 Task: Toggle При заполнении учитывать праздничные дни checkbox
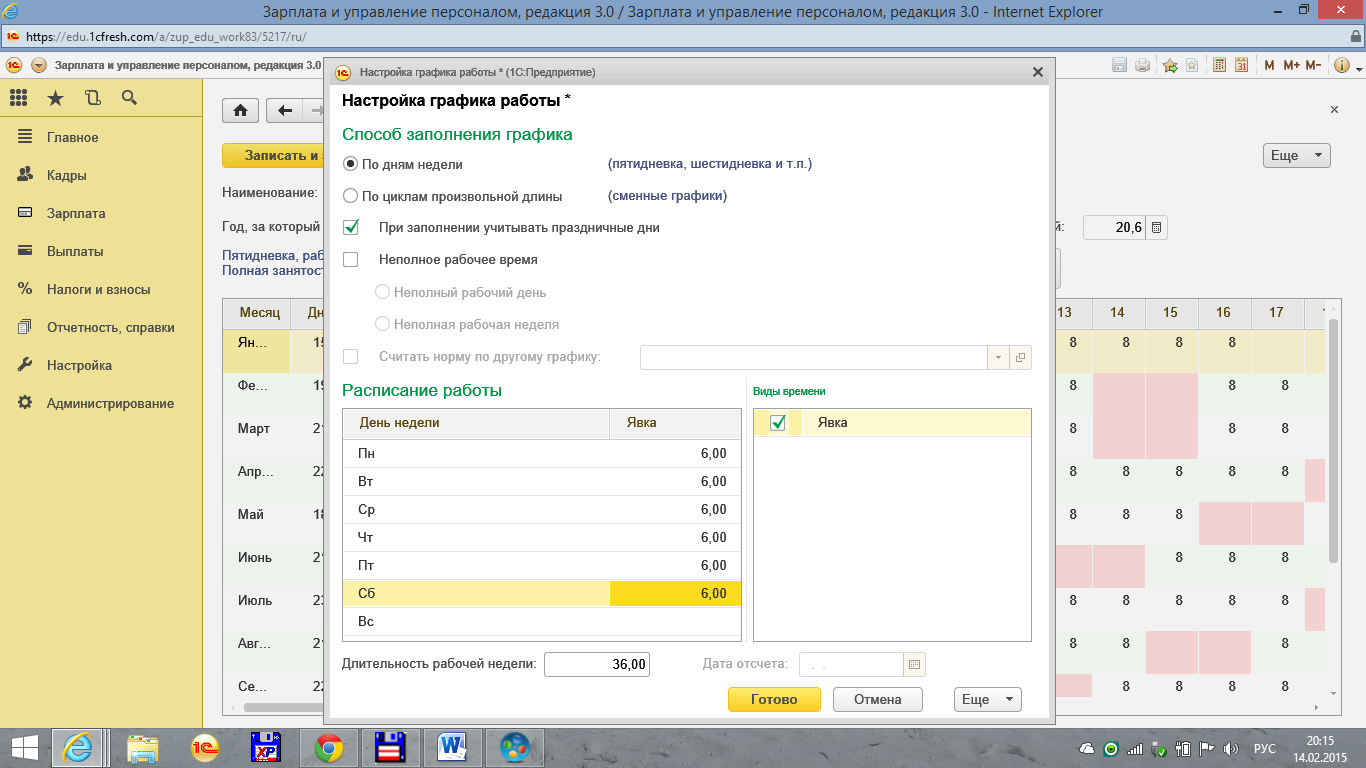tap(351, 227)
